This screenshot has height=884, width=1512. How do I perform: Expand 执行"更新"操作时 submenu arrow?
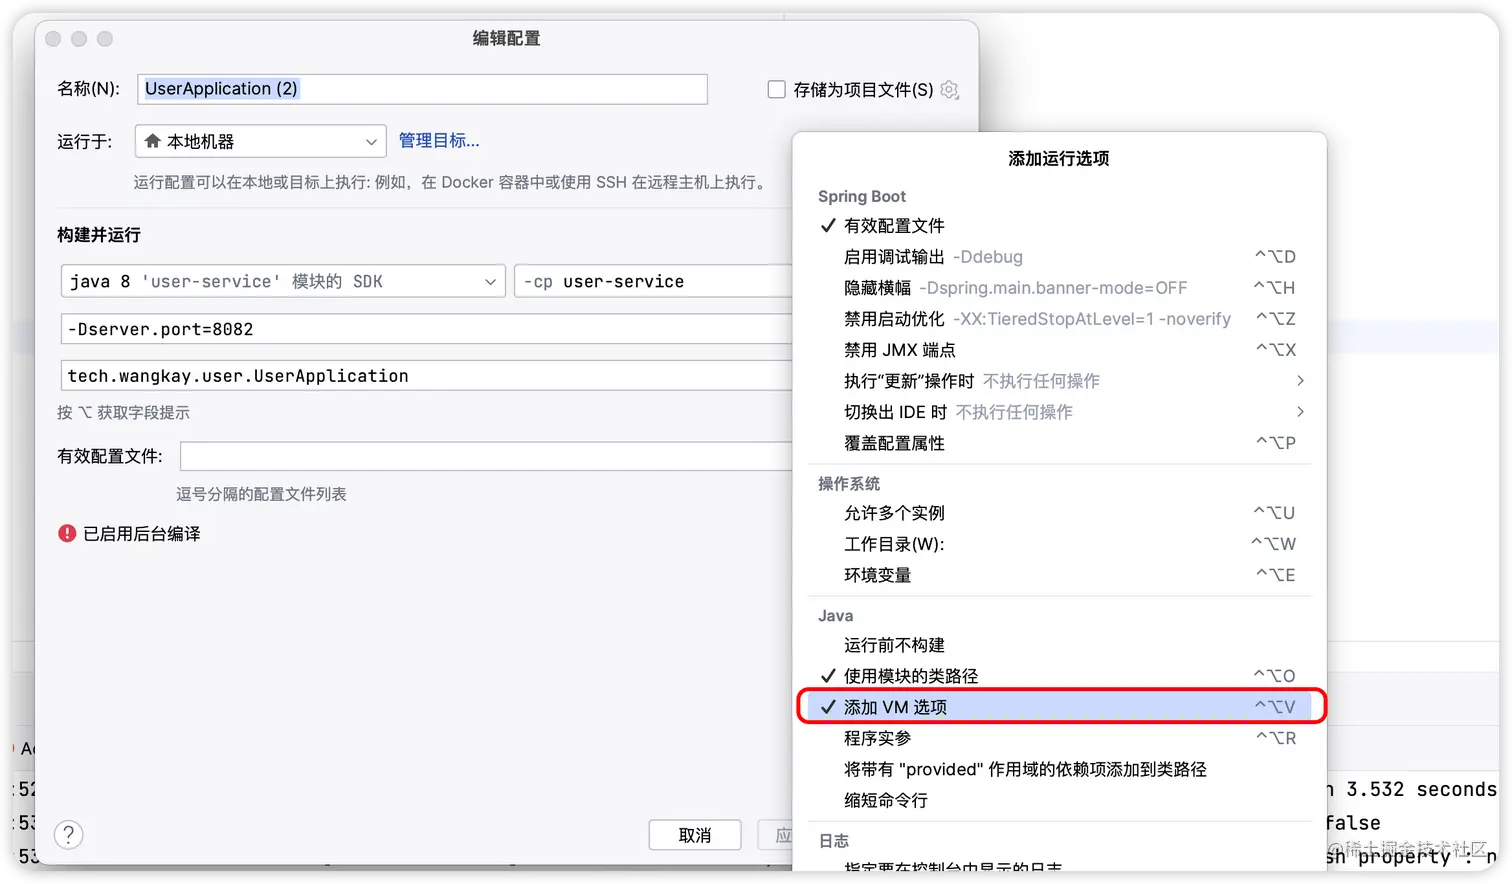1300,381
